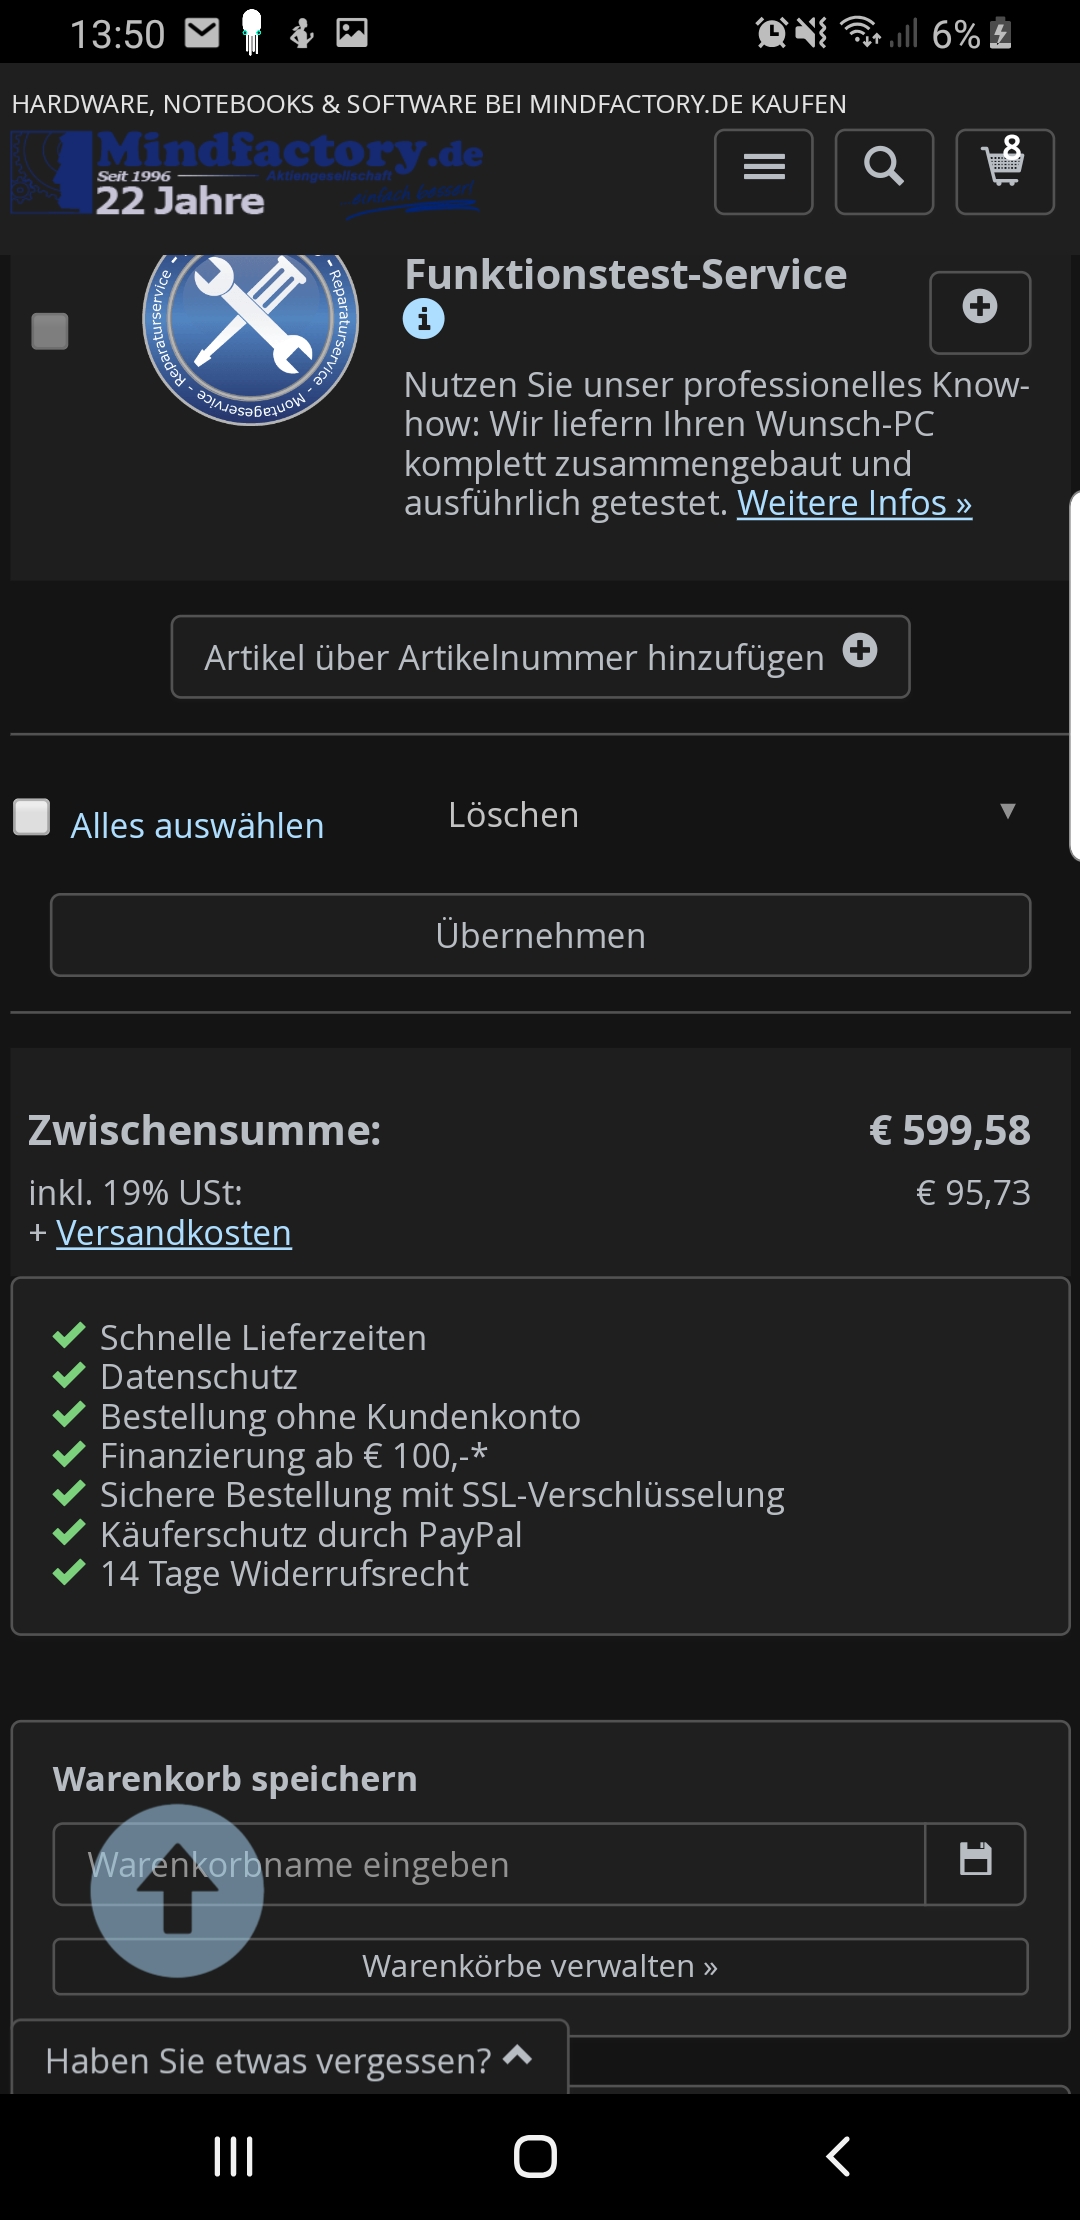Open the Versandkosten link
Viewport: 1080px width, 2220px height.
[x=174, y=1233]
